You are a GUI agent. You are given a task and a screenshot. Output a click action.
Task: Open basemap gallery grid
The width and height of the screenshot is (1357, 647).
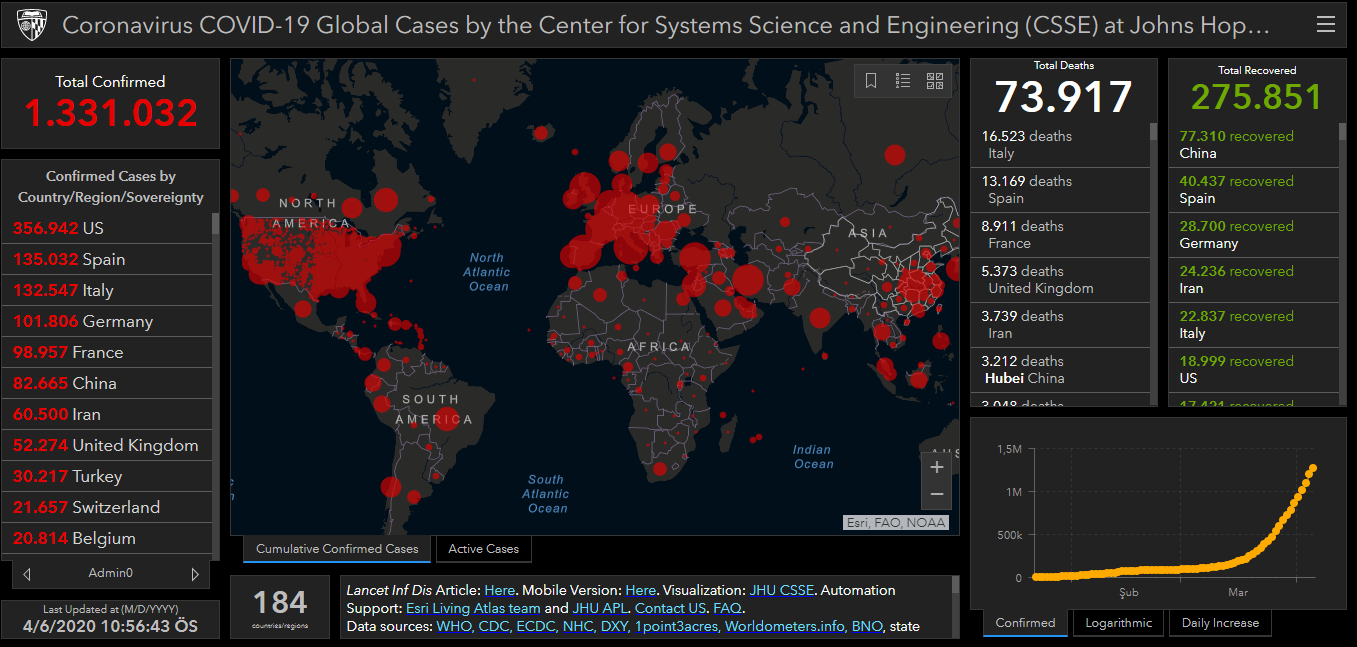[935, 81]
